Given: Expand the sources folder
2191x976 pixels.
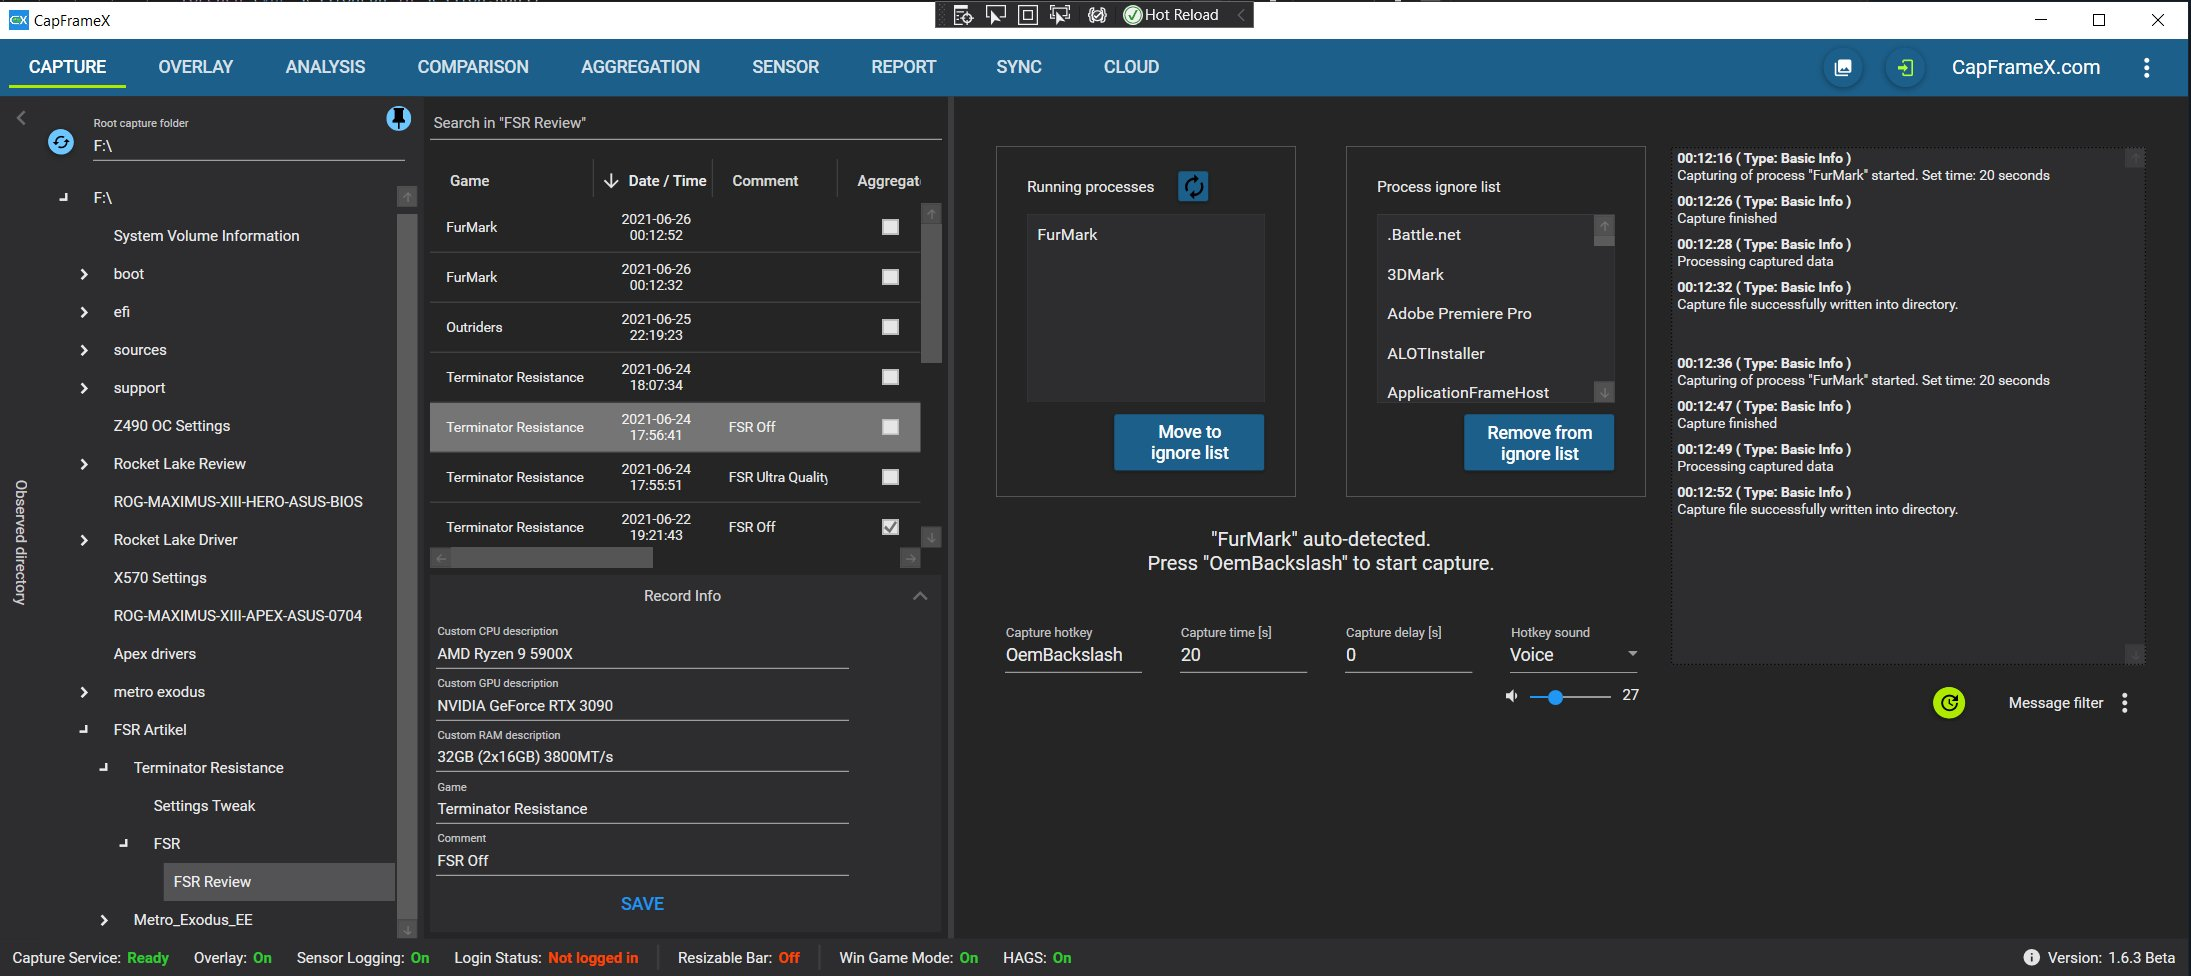Looking at the screenshot, I should [84, 350].
